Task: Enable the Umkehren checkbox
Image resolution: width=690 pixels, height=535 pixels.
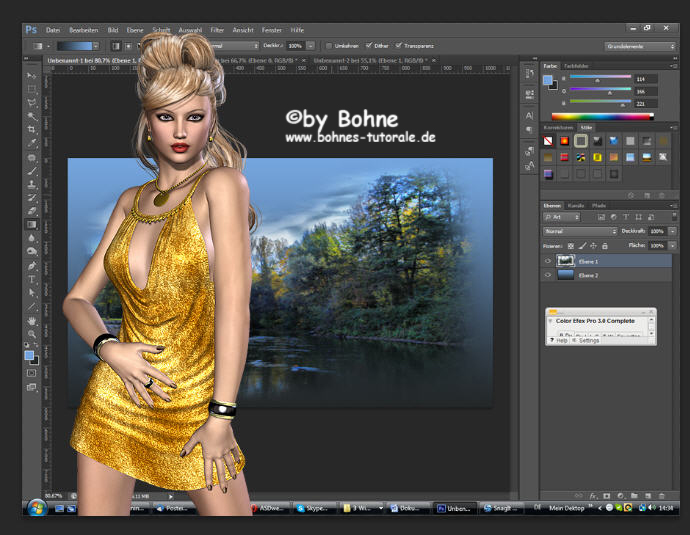Action: pyautogui.click(x=330, y=45)
